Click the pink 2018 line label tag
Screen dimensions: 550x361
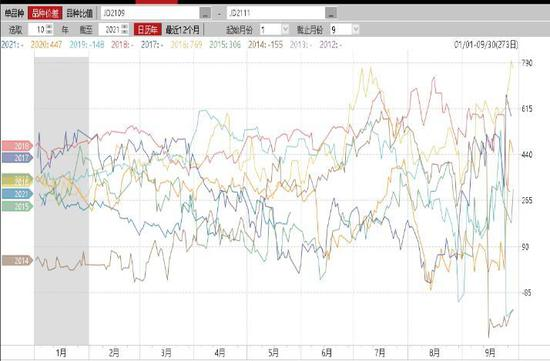[18, 146]
